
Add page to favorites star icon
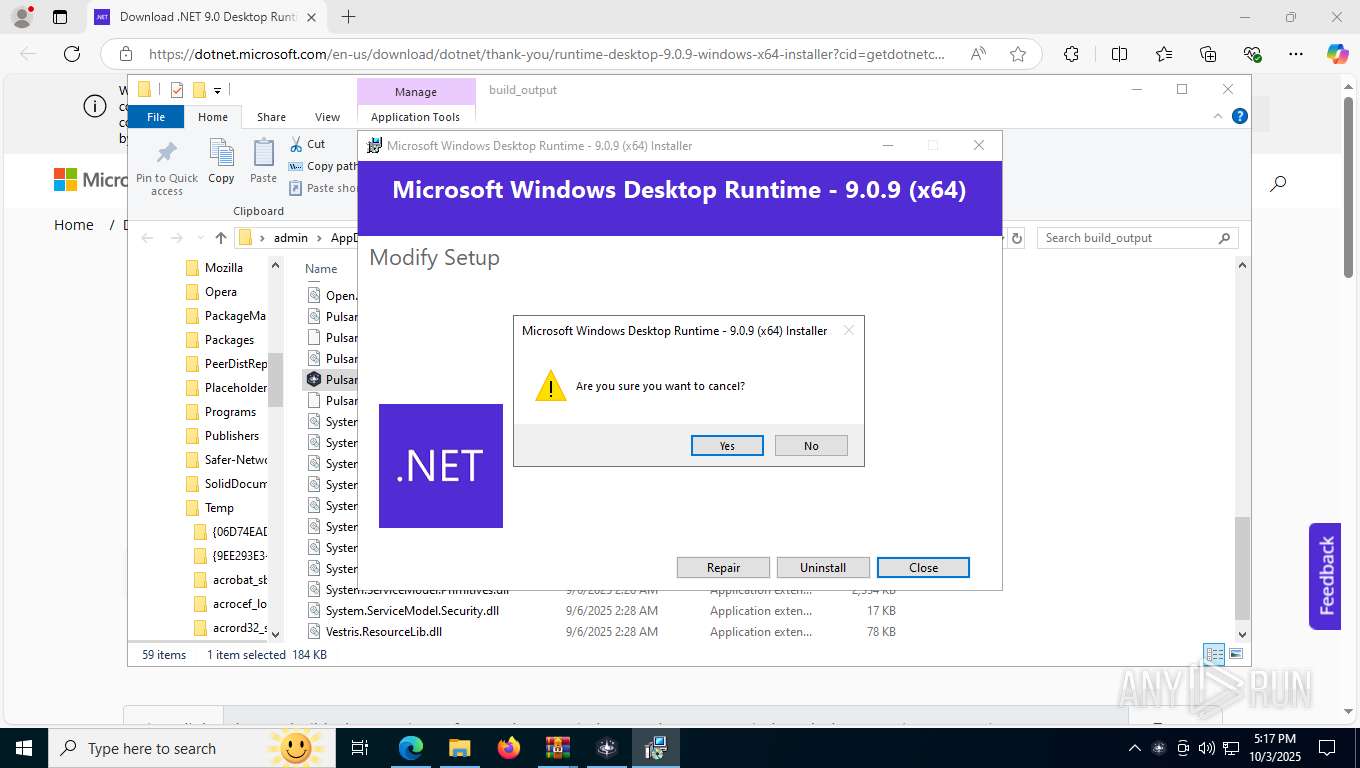point(1018,54)
